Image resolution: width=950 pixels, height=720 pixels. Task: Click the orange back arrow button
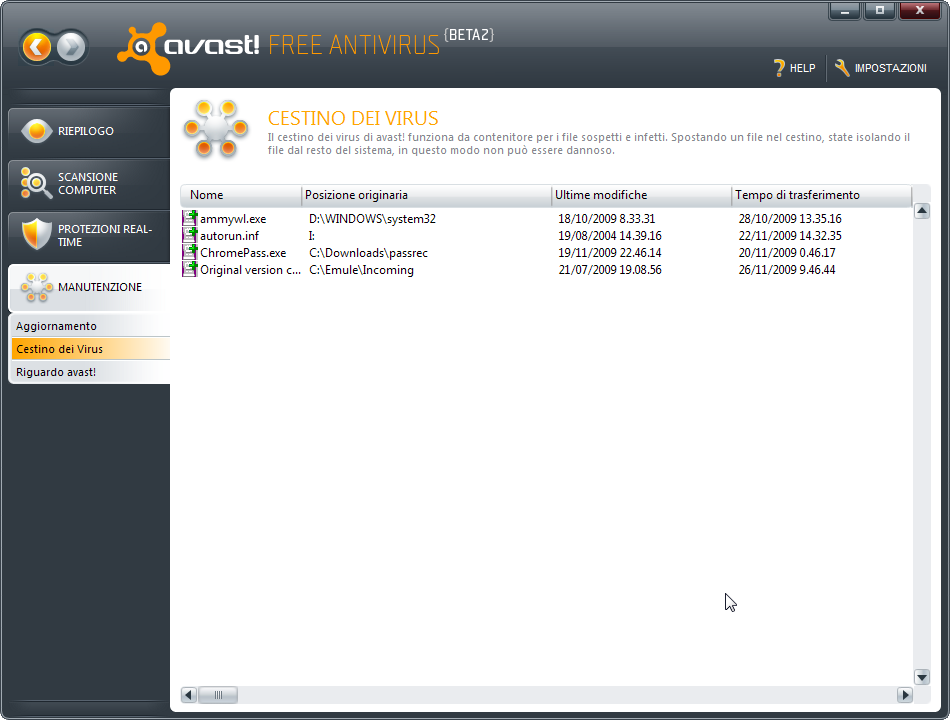click(x=36, y=47)
